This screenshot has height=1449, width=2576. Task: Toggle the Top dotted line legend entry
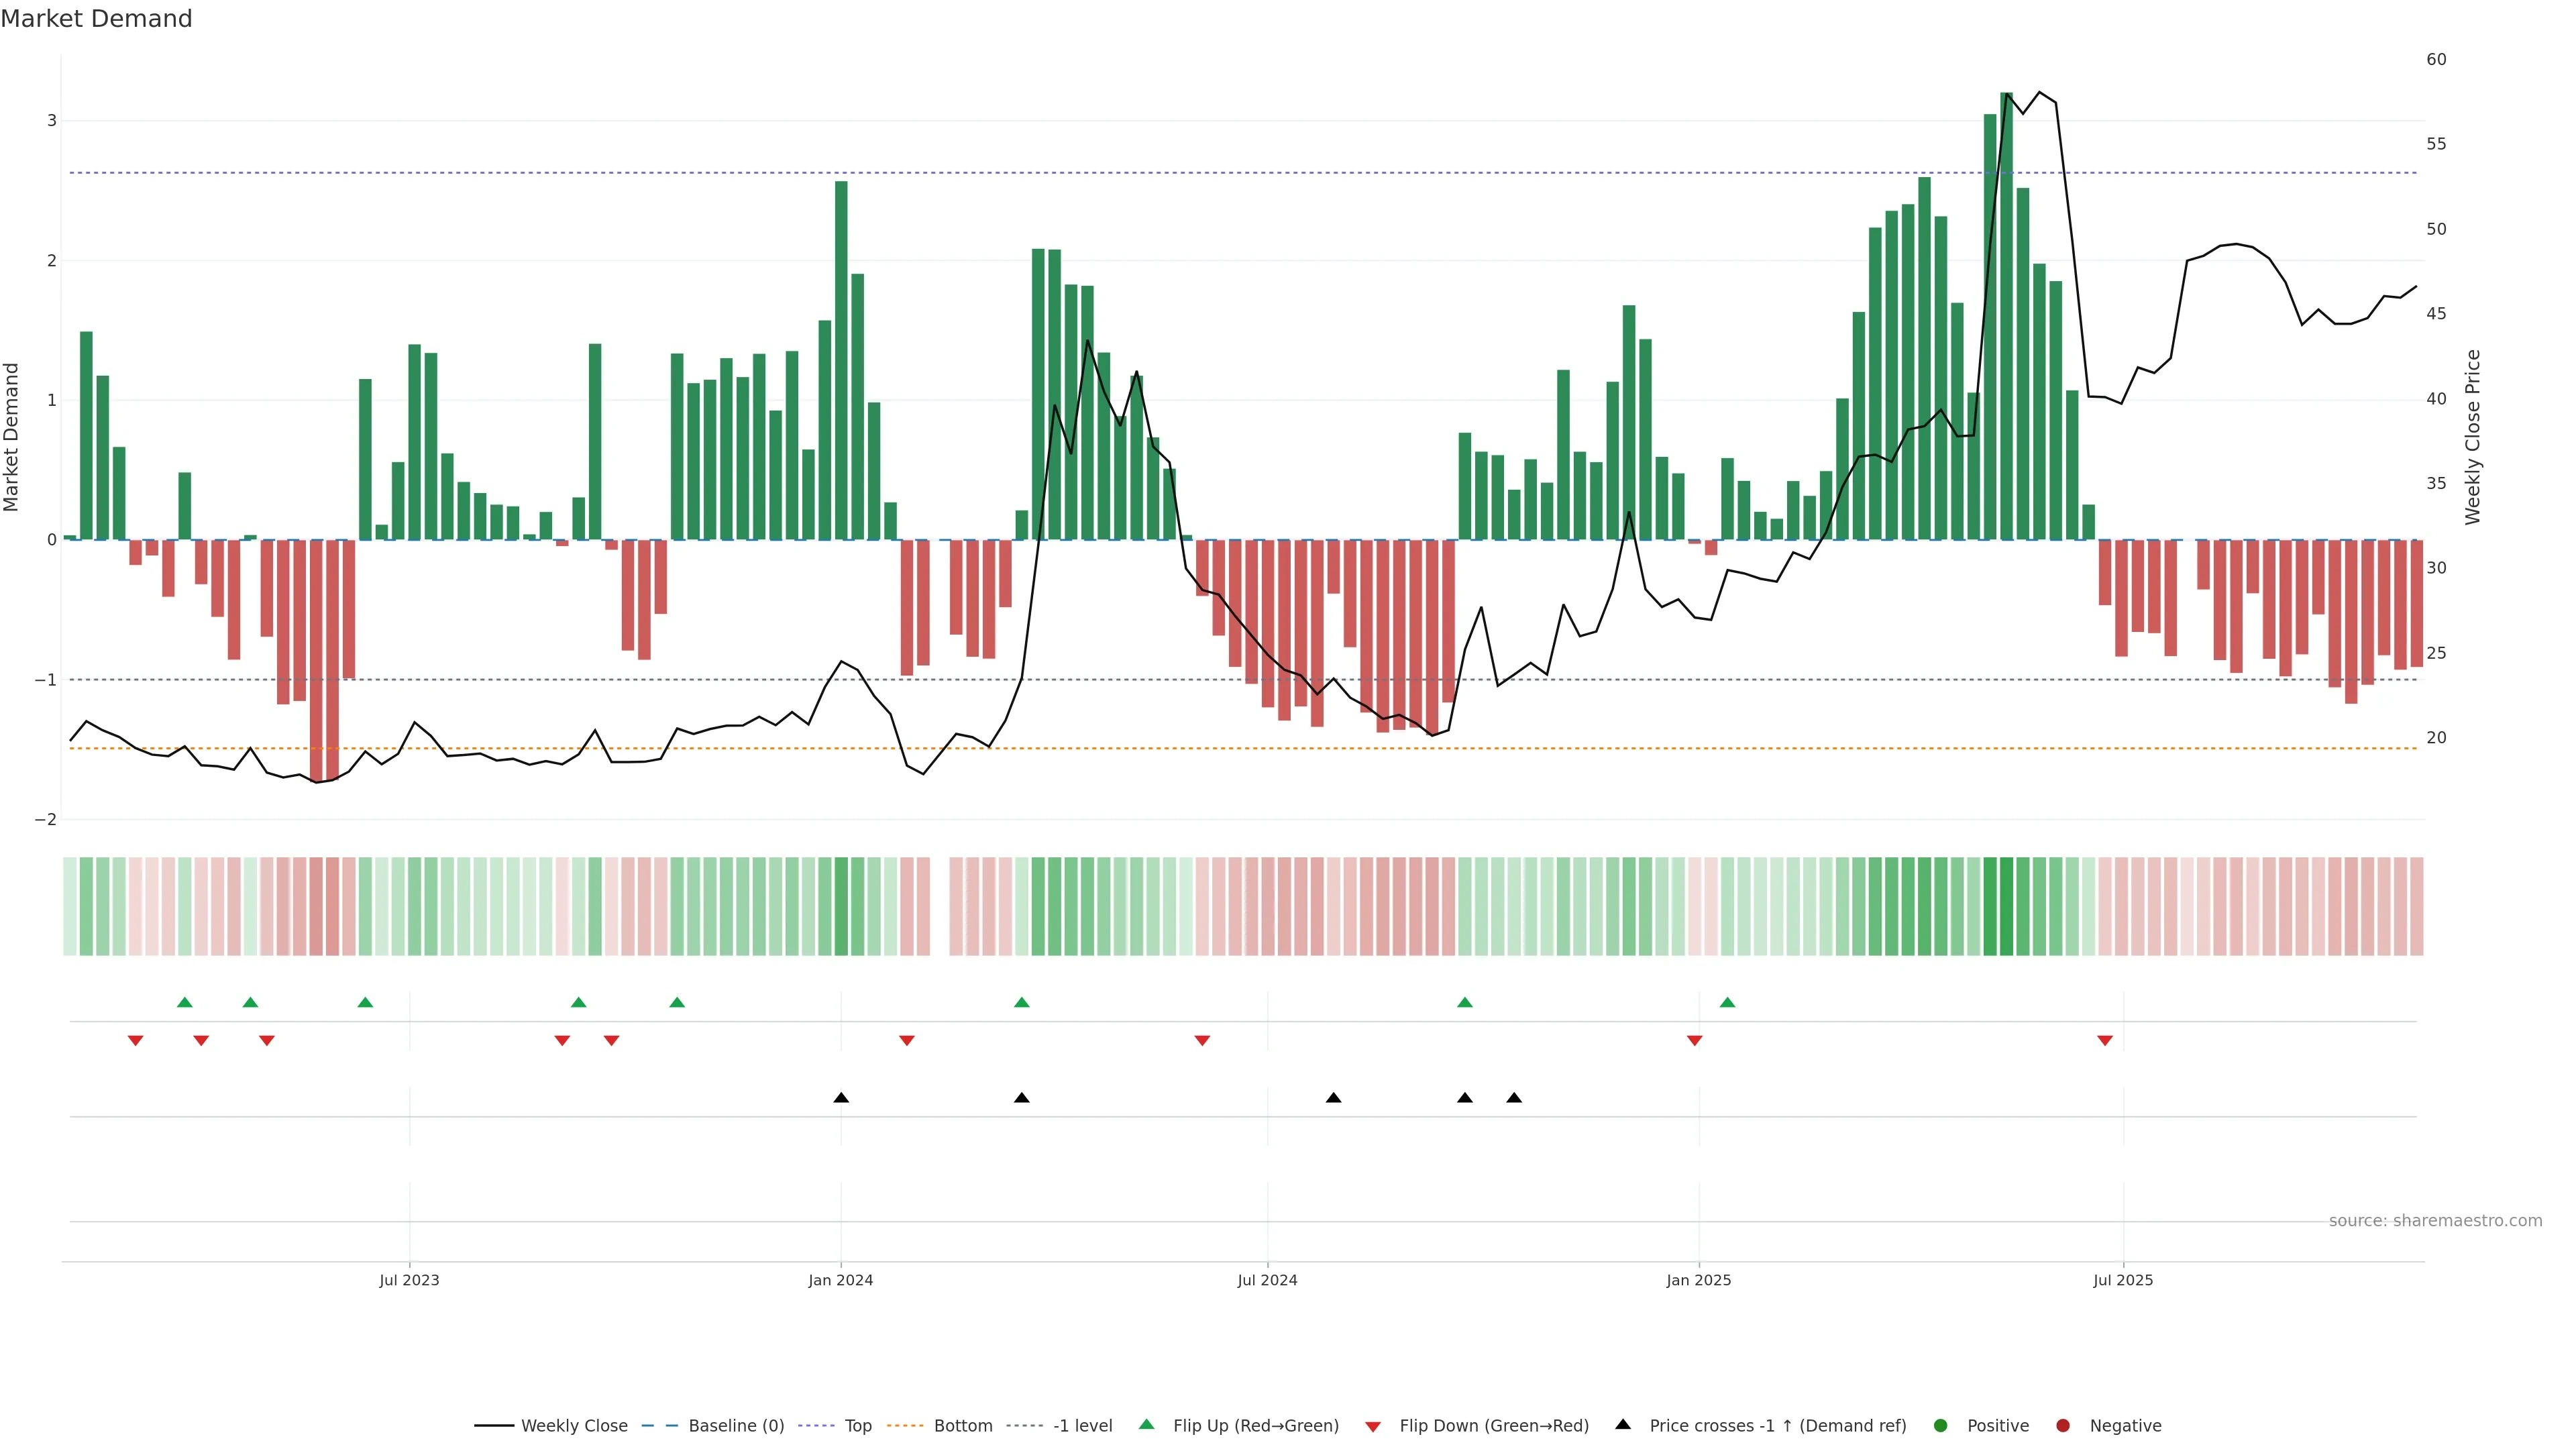click(x=857, y=1426)
